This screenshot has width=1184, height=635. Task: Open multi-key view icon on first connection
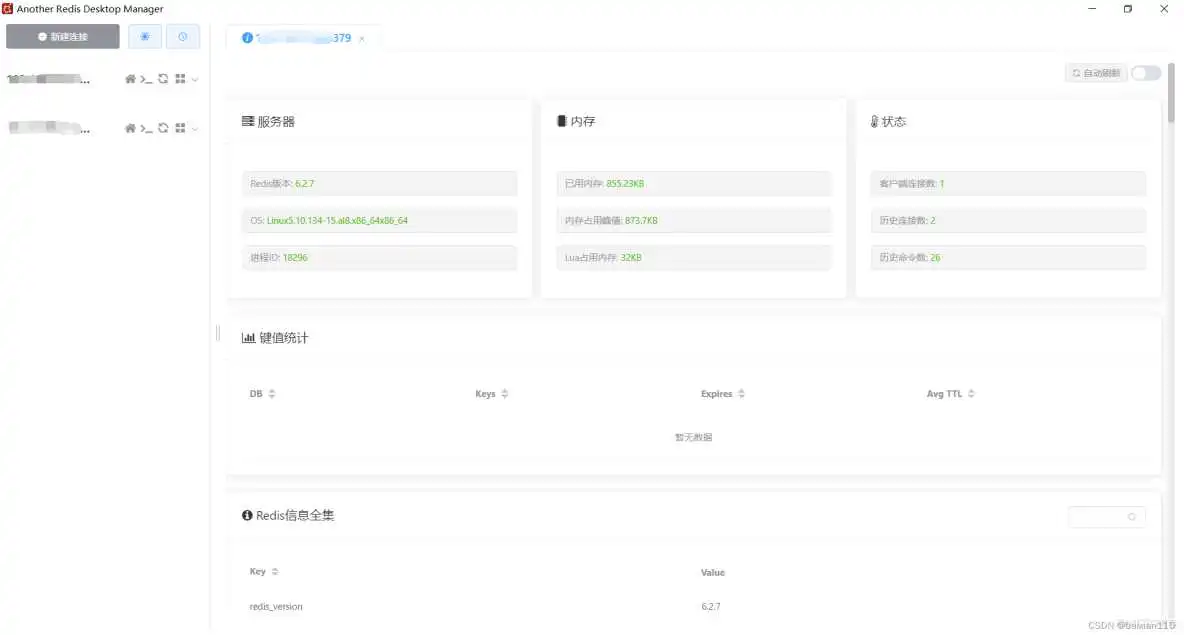(x=180, y=78)
